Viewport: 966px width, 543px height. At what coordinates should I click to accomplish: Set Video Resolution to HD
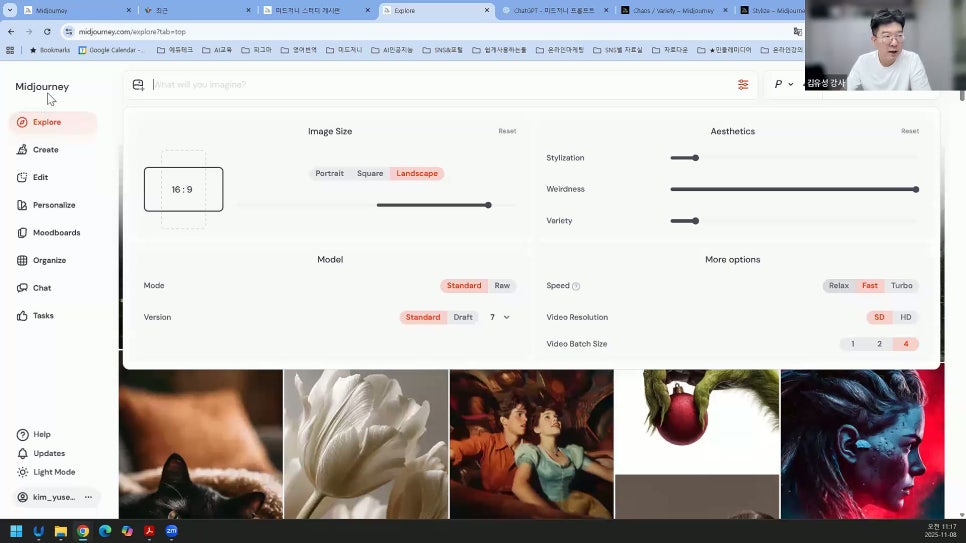tap(906, 317)
